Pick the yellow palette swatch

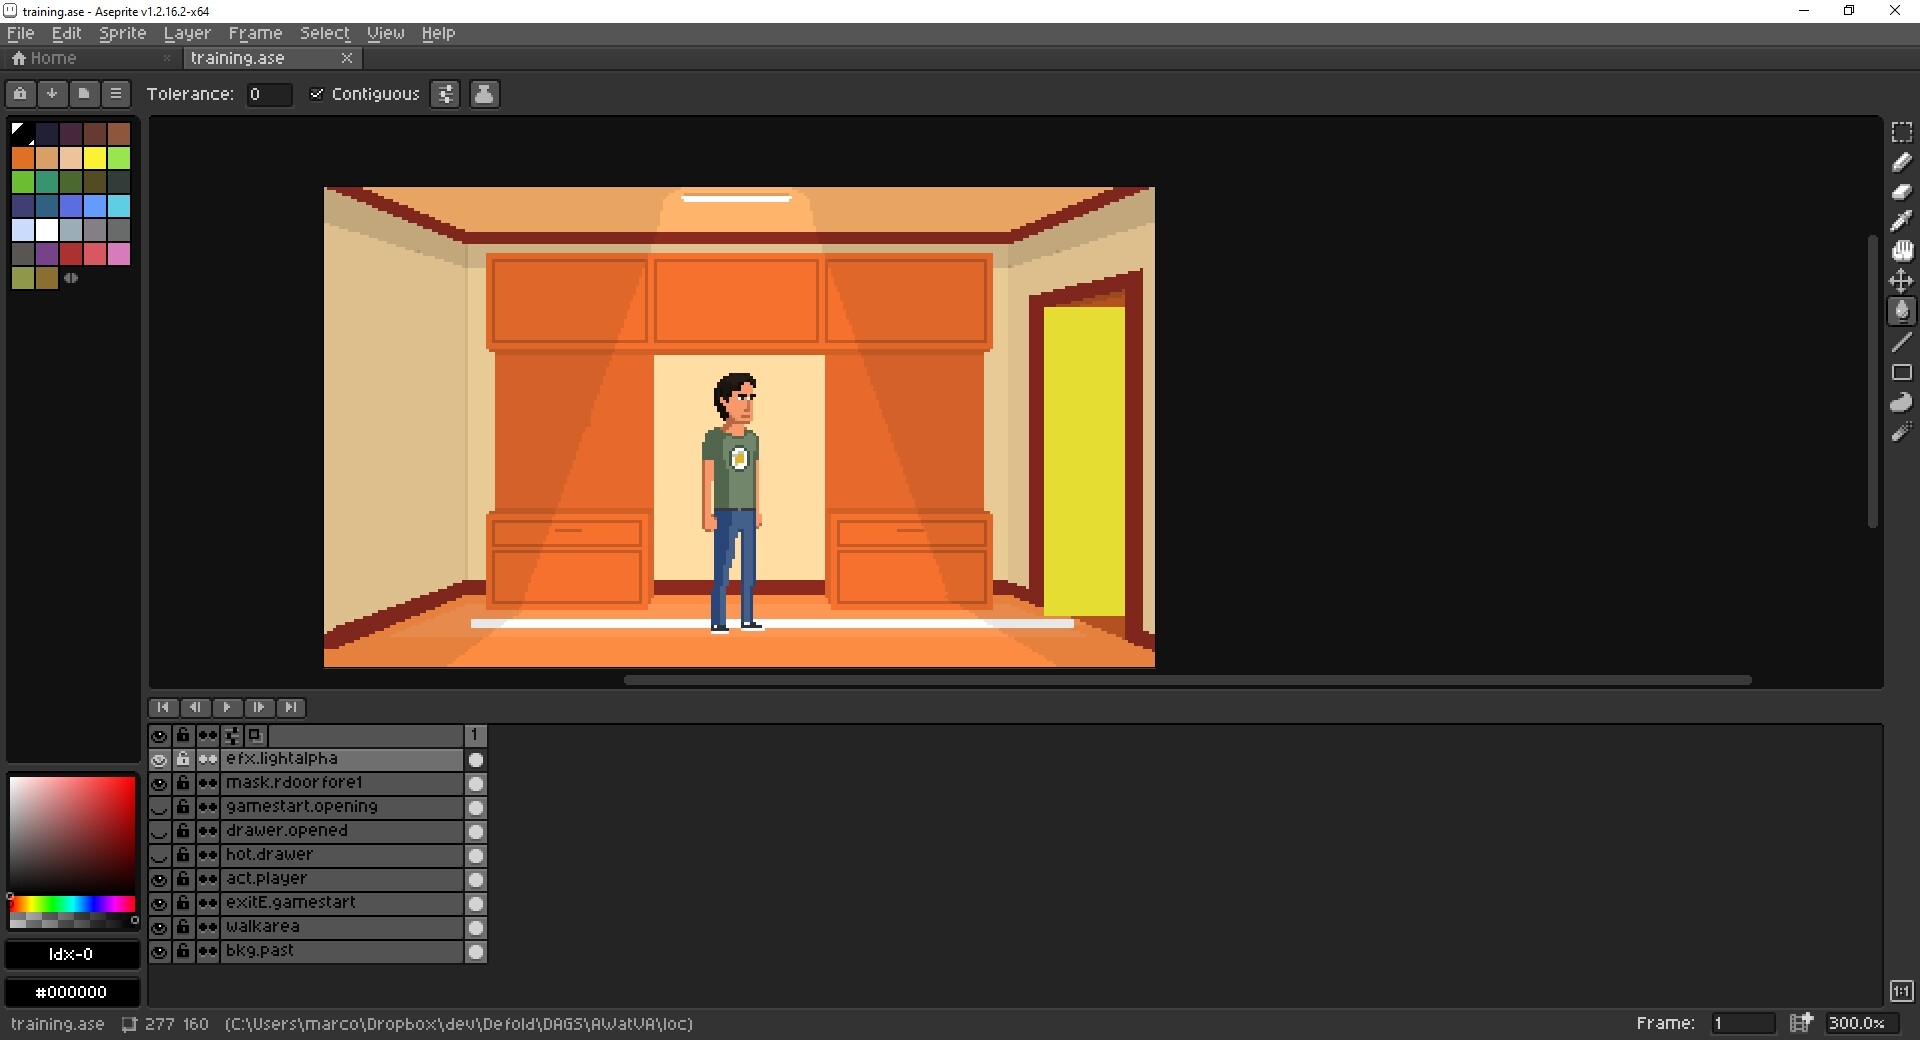pyautogui.click(x=95, y=158)
